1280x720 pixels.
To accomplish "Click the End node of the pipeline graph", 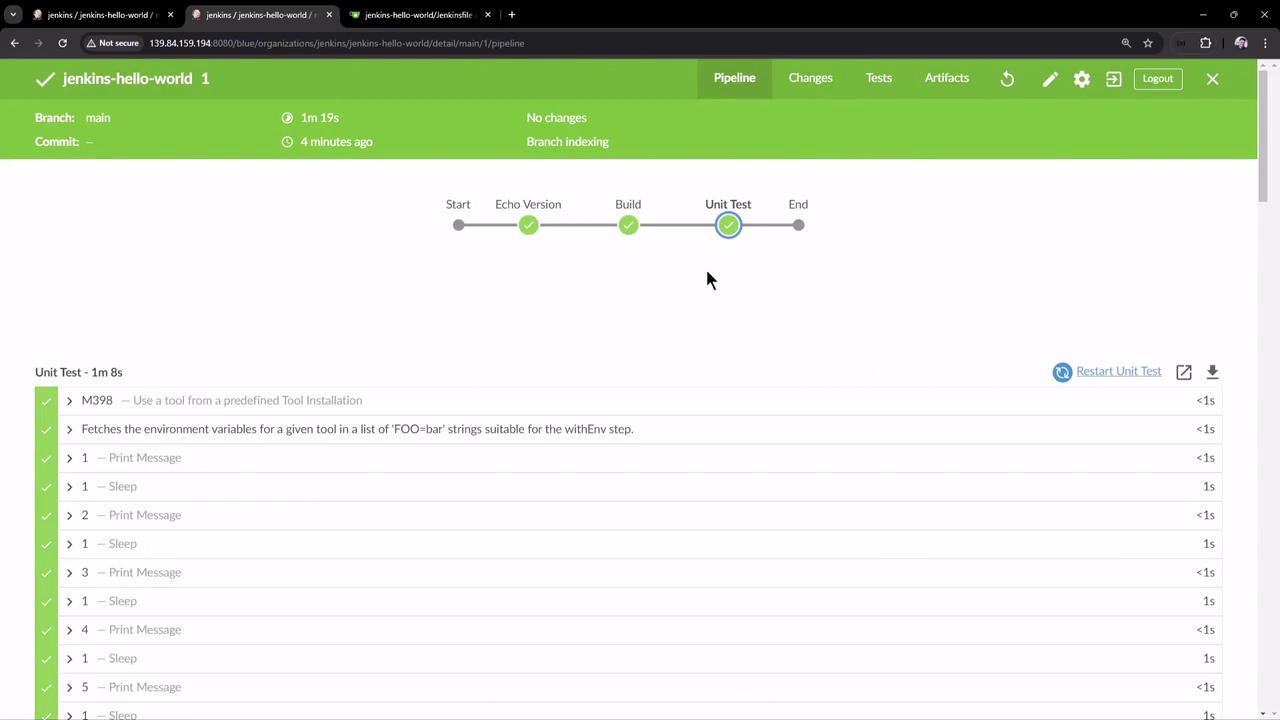I will pos(798,225).
